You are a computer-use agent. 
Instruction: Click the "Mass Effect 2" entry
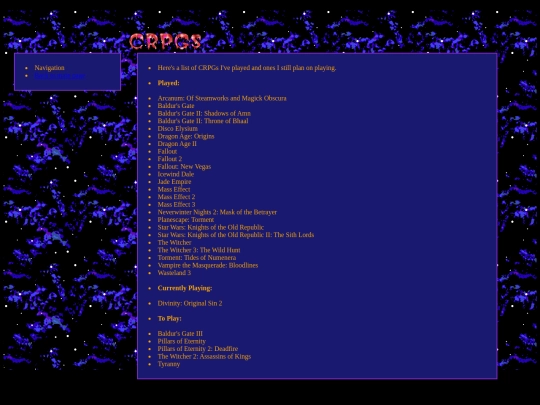tap(176, 197)
